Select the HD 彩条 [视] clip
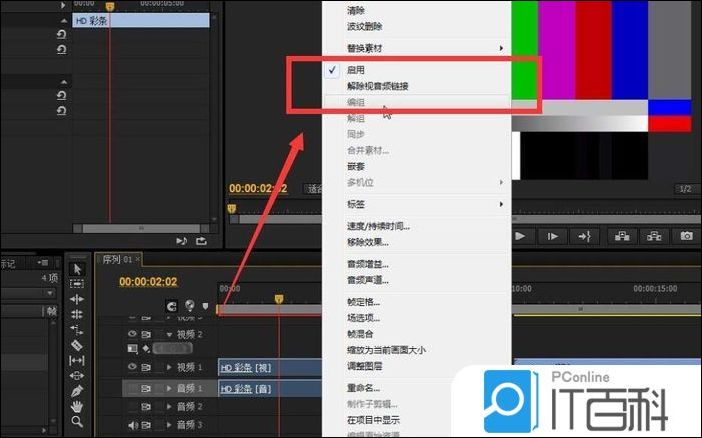Screen dimensions: 702x438 270,368
